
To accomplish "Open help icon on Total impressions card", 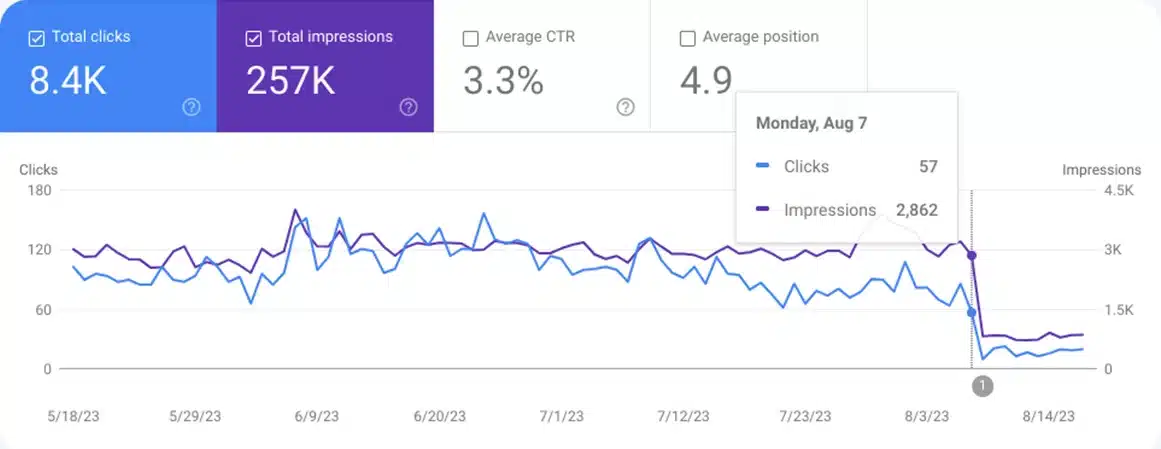I will (x=408, y=107).
